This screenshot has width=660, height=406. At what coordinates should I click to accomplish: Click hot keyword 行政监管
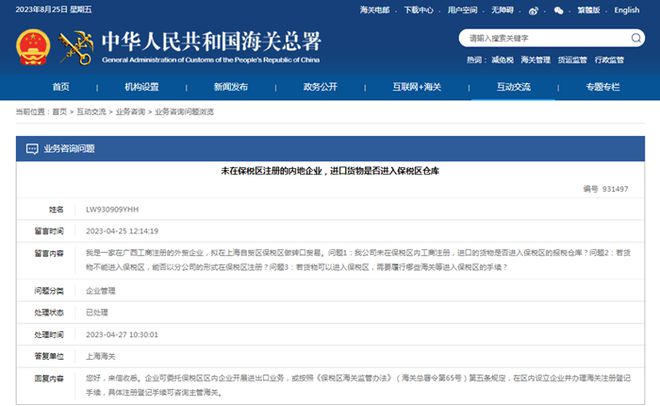[609, 60]
